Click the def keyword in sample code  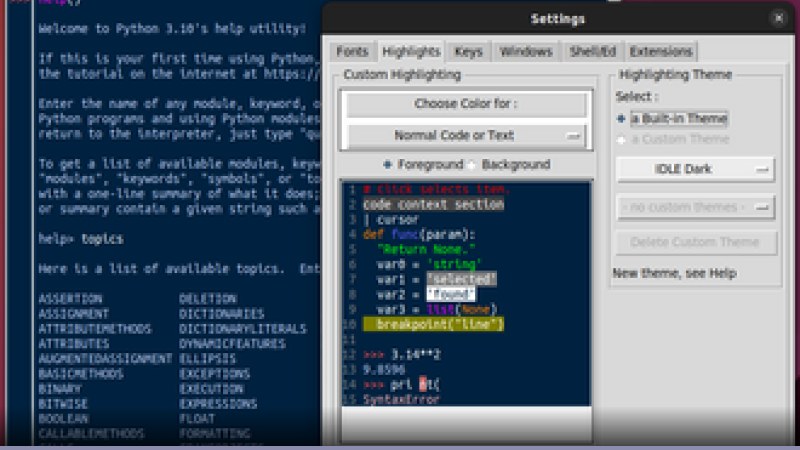(x=373, y=235)
